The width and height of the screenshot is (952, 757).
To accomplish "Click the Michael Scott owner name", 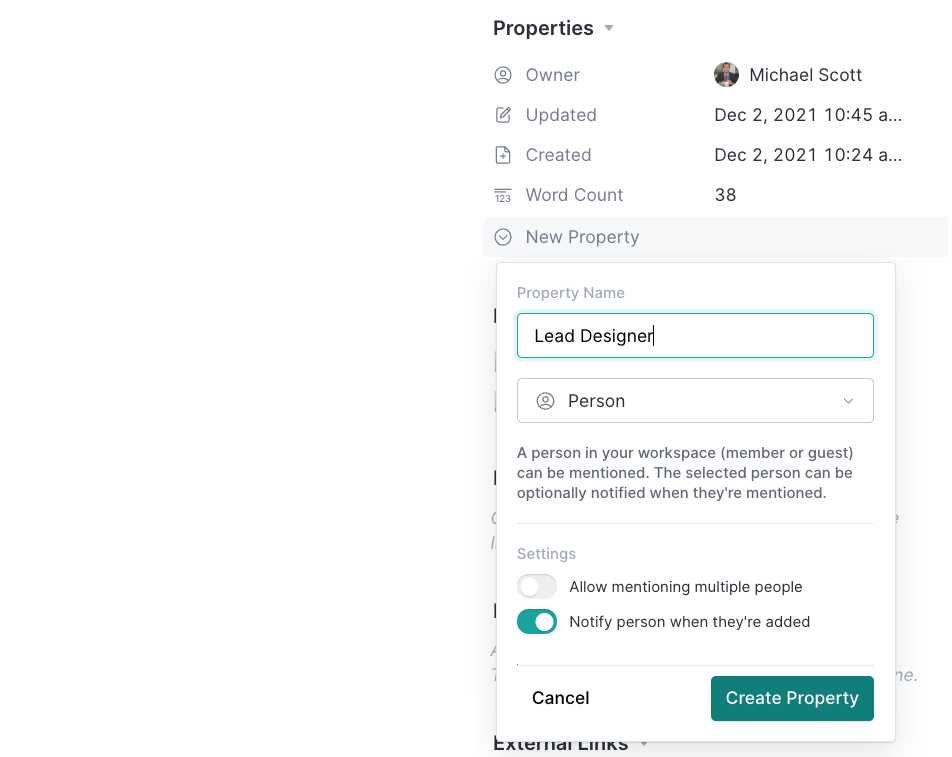I will click(805, 75).
